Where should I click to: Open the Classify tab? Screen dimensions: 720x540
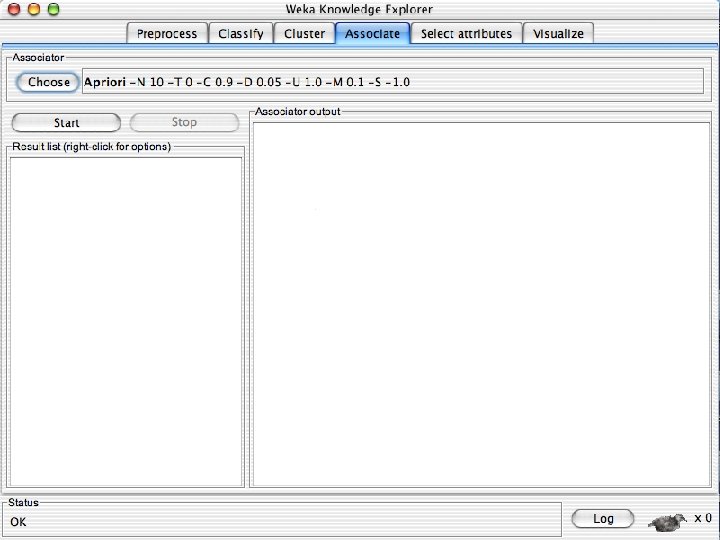[x=241, y=33]
